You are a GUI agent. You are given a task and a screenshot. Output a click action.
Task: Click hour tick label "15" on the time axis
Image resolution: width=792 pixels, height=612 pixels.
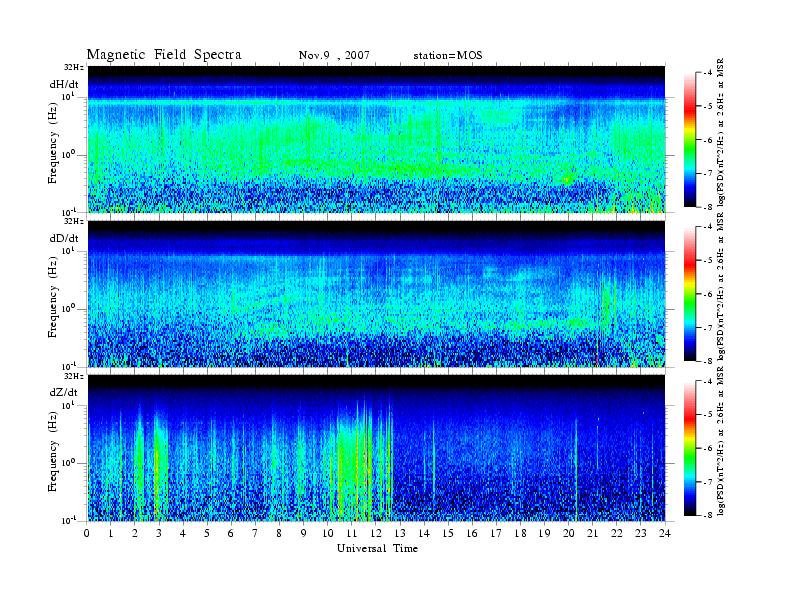point(448,534)
